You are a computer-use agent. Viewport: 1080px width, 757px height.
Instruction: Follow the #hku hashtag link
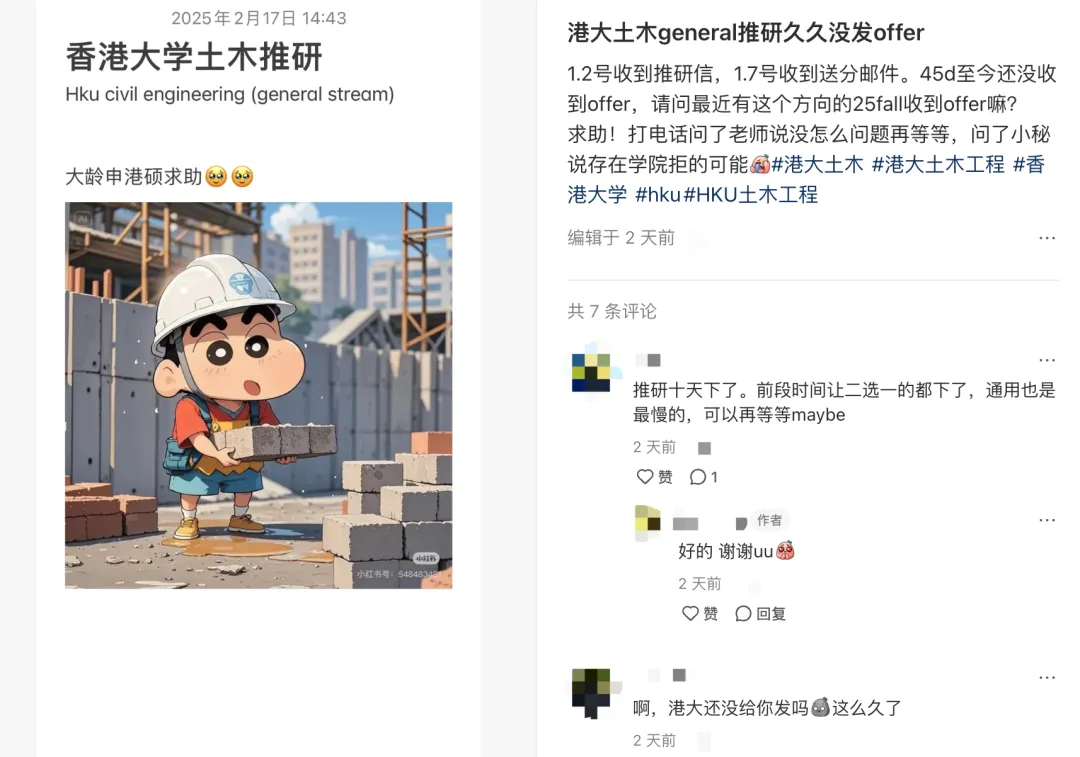click(x=657, y=194)
